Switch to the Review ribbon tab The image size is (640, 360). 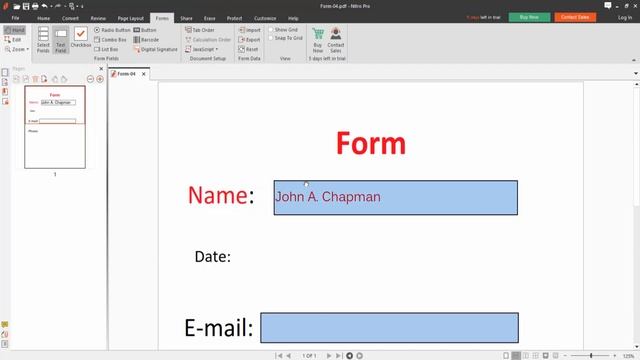coord(98,18)
